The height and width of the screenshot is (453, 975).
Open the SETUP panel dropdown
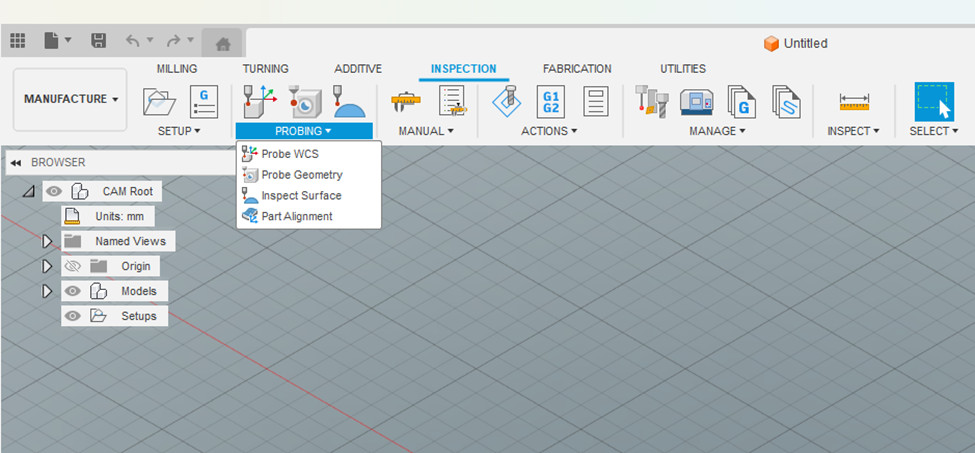(179, 131)
